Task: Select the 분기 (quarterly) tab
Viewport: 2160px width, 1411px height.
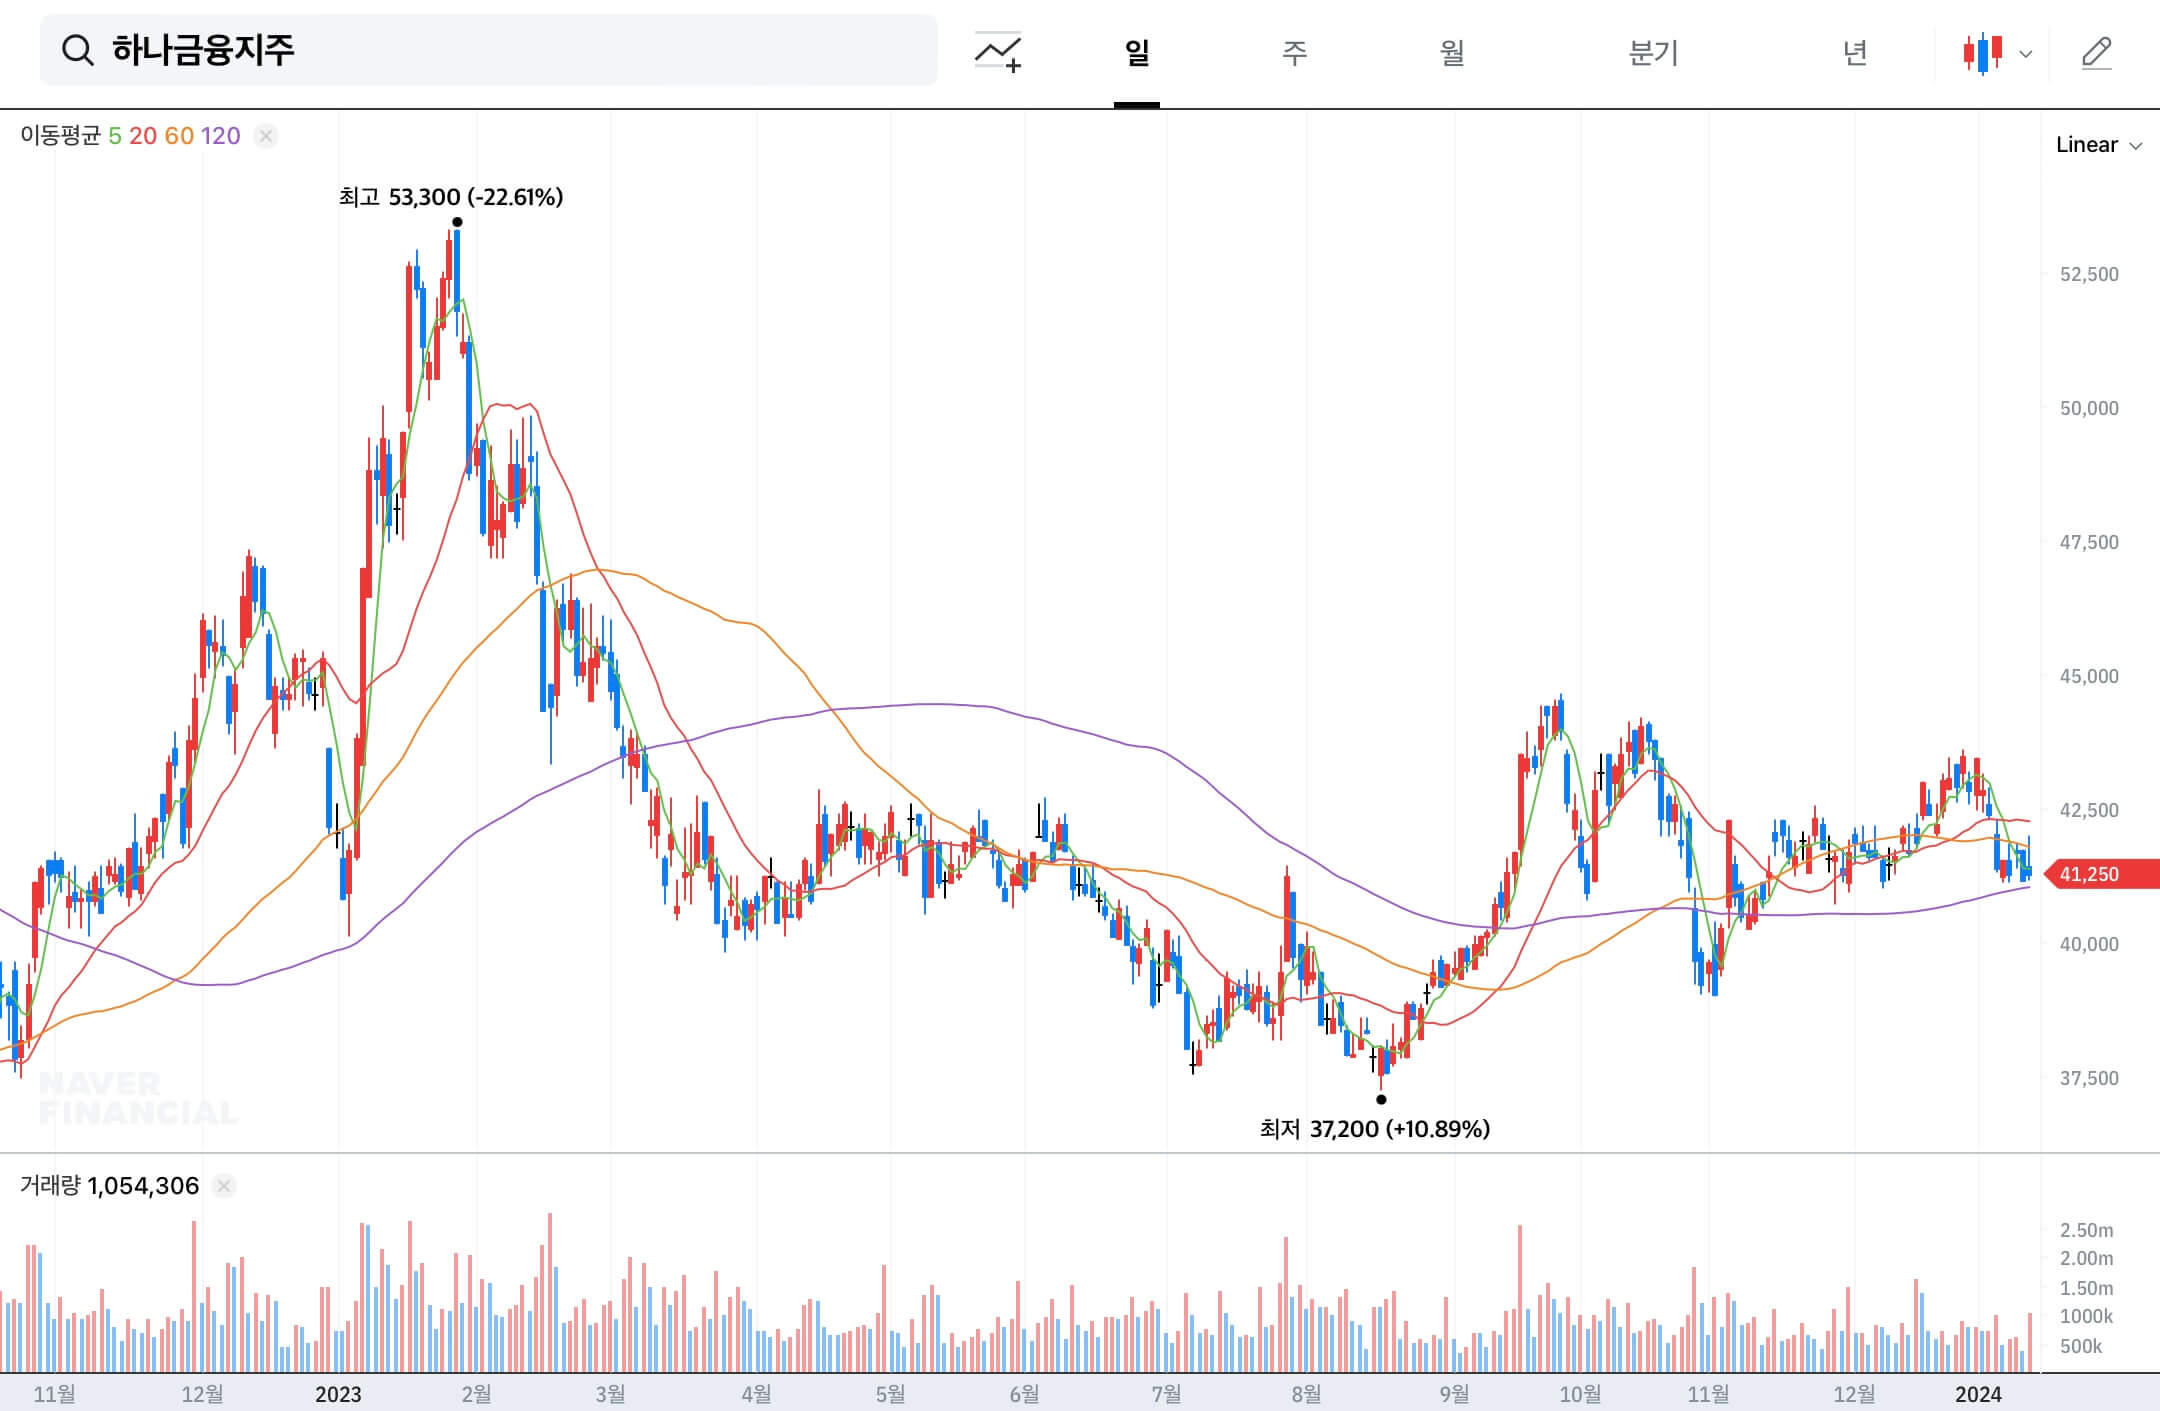Action: tap(1653, 53)
